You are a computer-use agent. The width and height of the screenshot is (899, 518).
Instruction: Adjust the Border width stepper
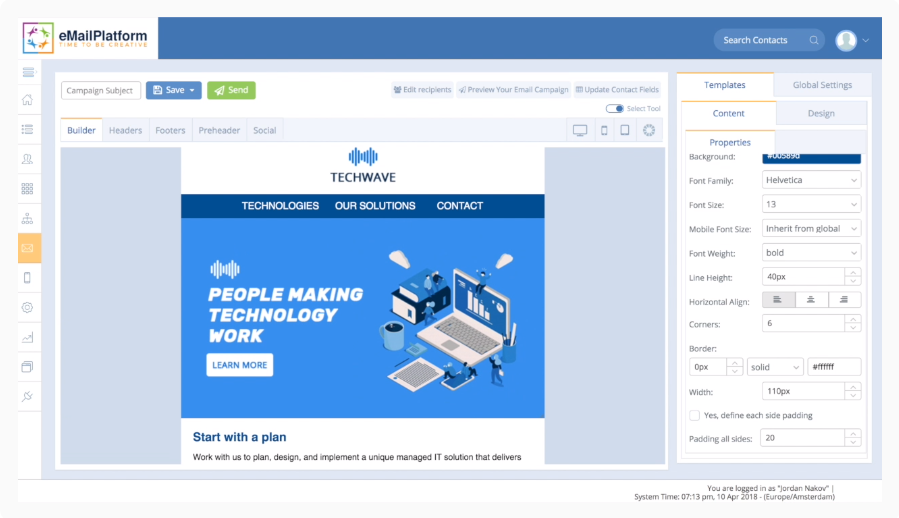pos(734,367)
